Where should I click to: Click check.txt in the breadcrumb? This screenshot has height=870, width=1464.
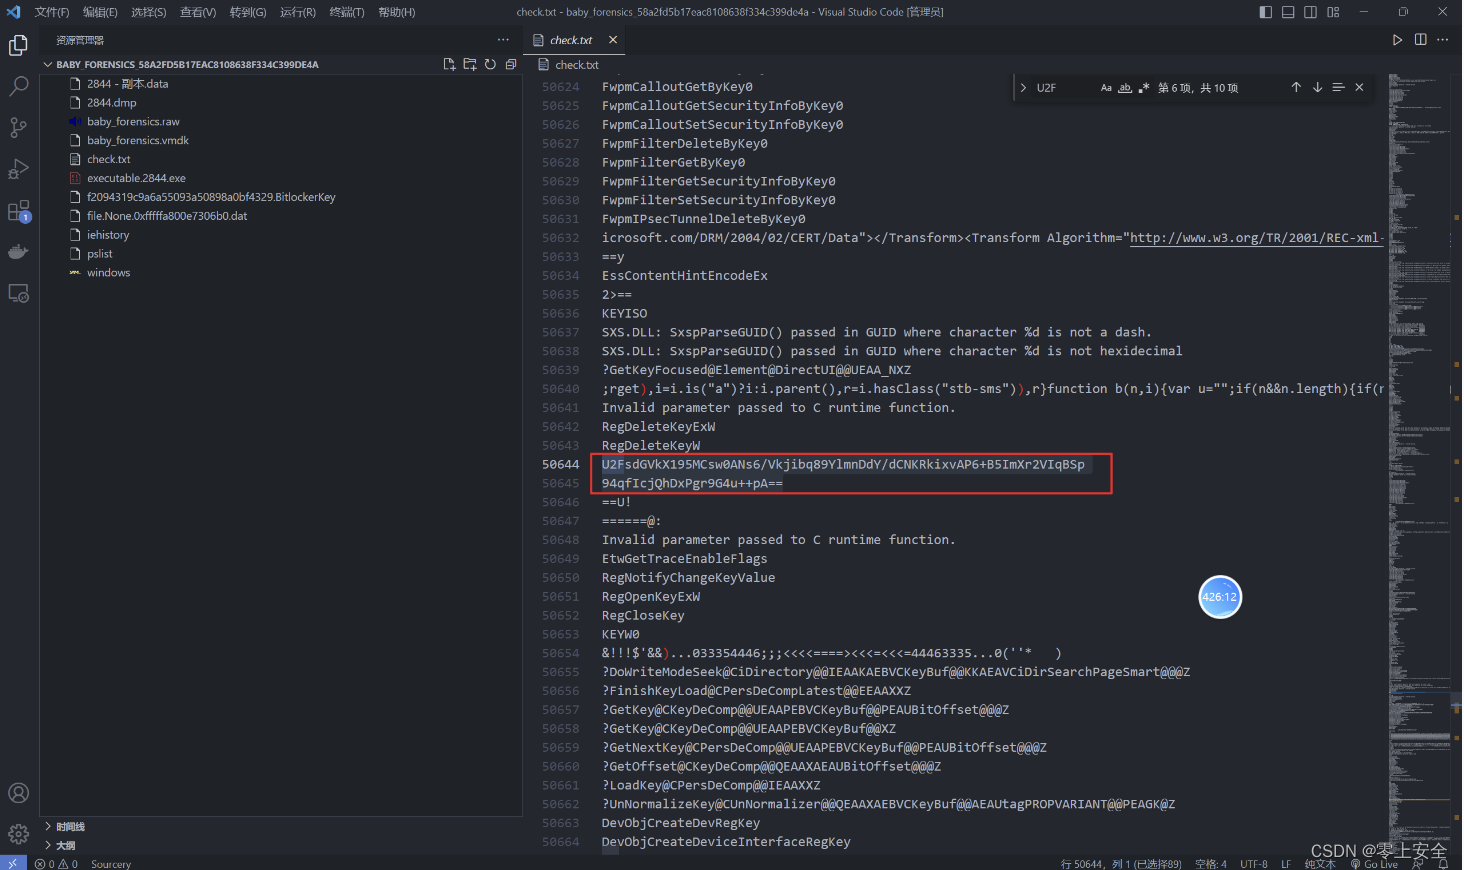coord(577,65)
